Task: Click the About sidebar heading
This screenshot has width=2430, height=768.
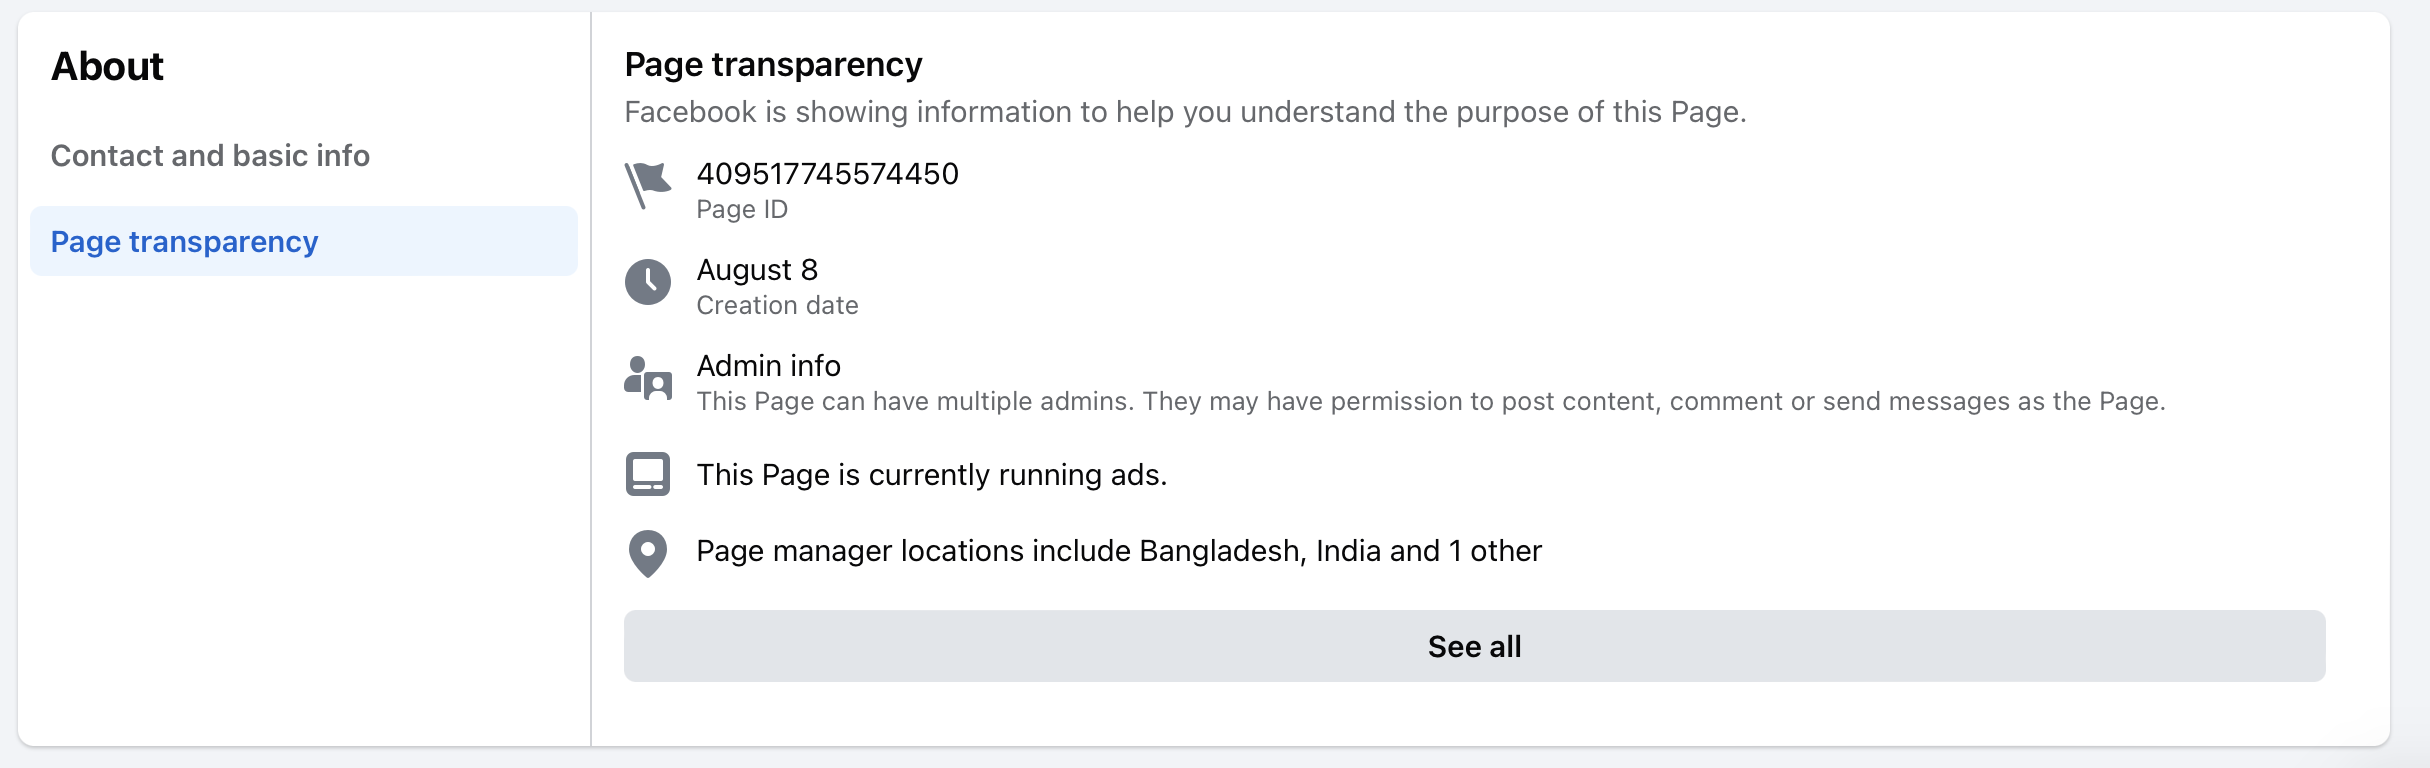Action: click(107, 67)
